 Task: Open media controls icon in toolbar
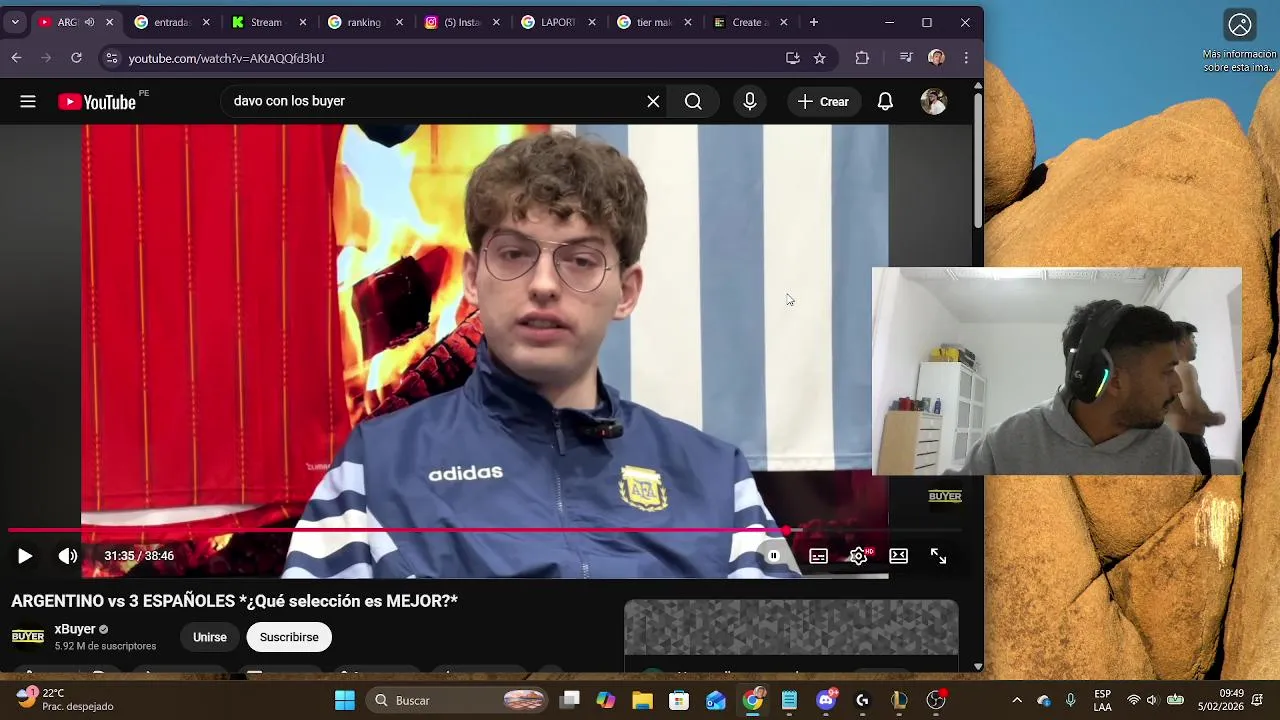[x=906, y=58]
